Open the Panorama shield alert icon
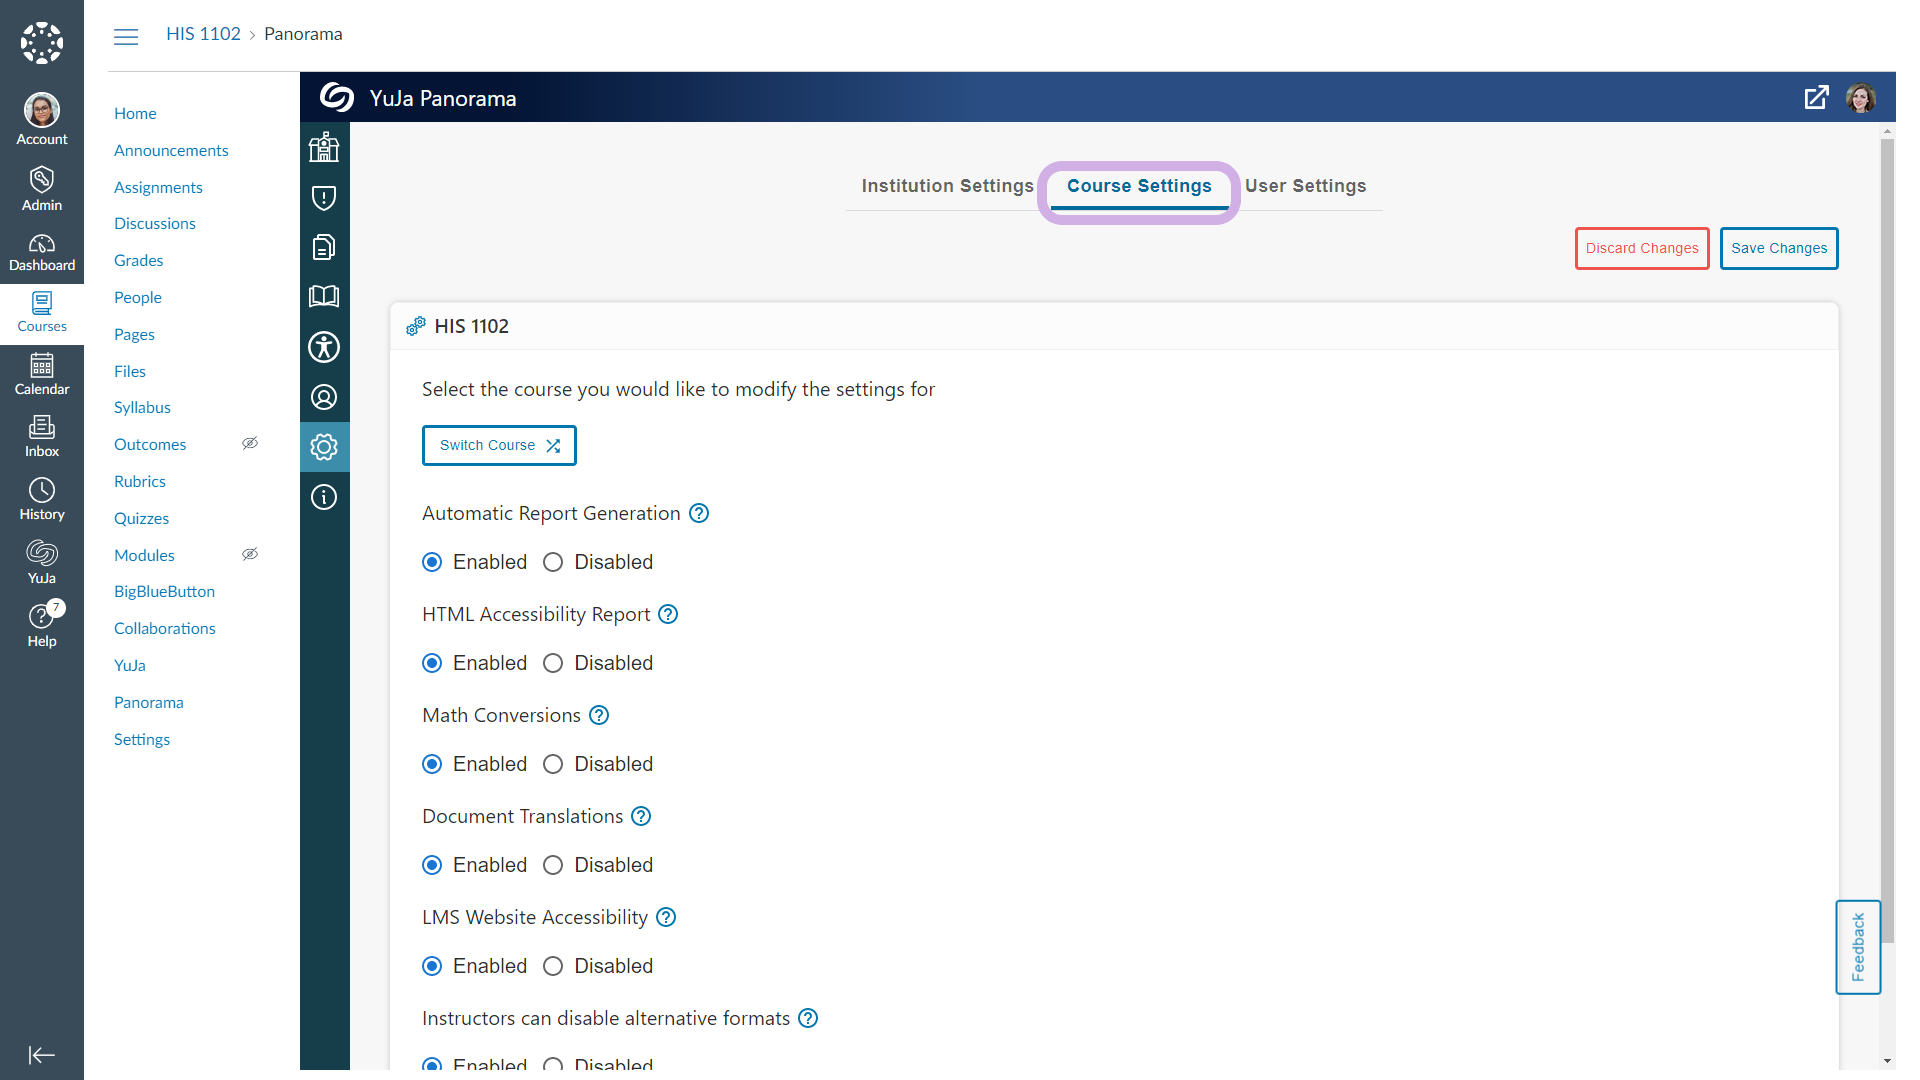Screen dimensions: 1920x1080 [x=324, y=197]
